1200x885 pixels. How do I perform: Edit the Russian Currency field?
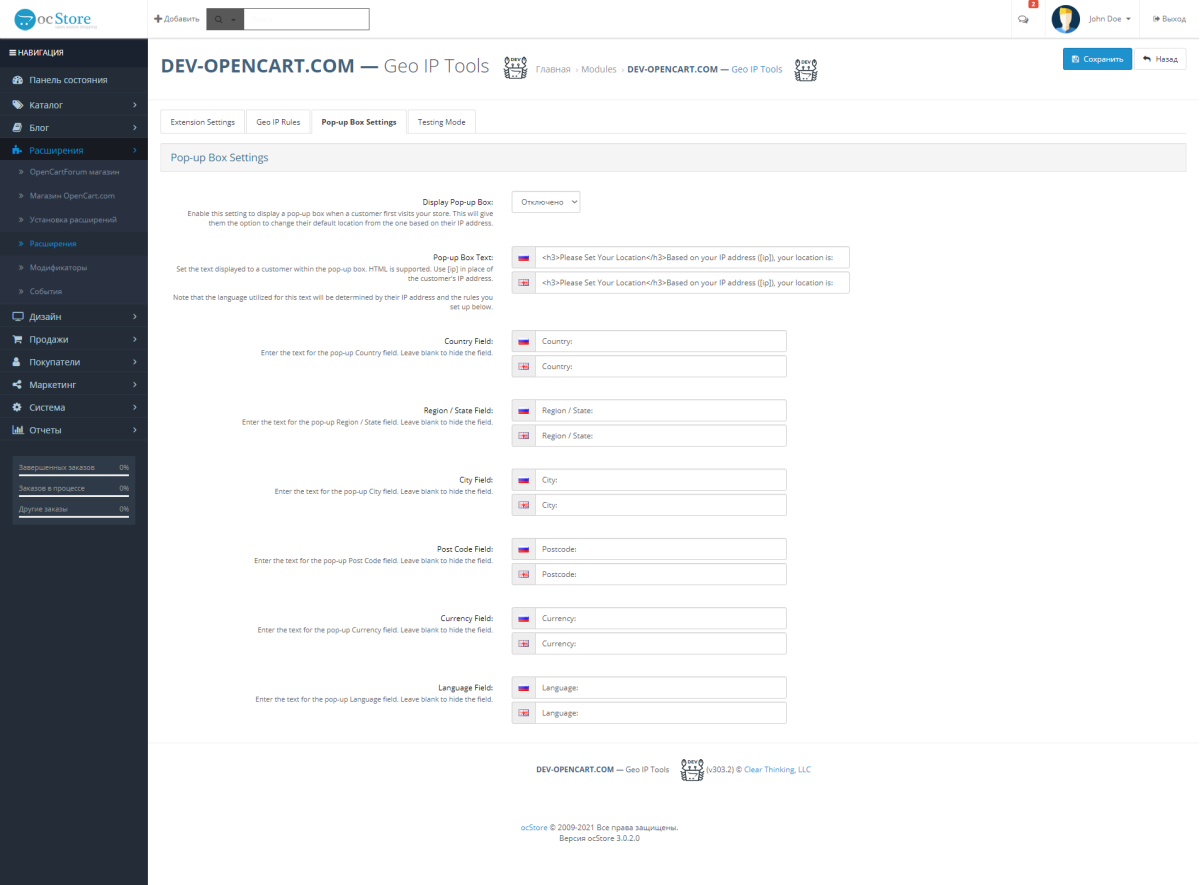(661, 618)
